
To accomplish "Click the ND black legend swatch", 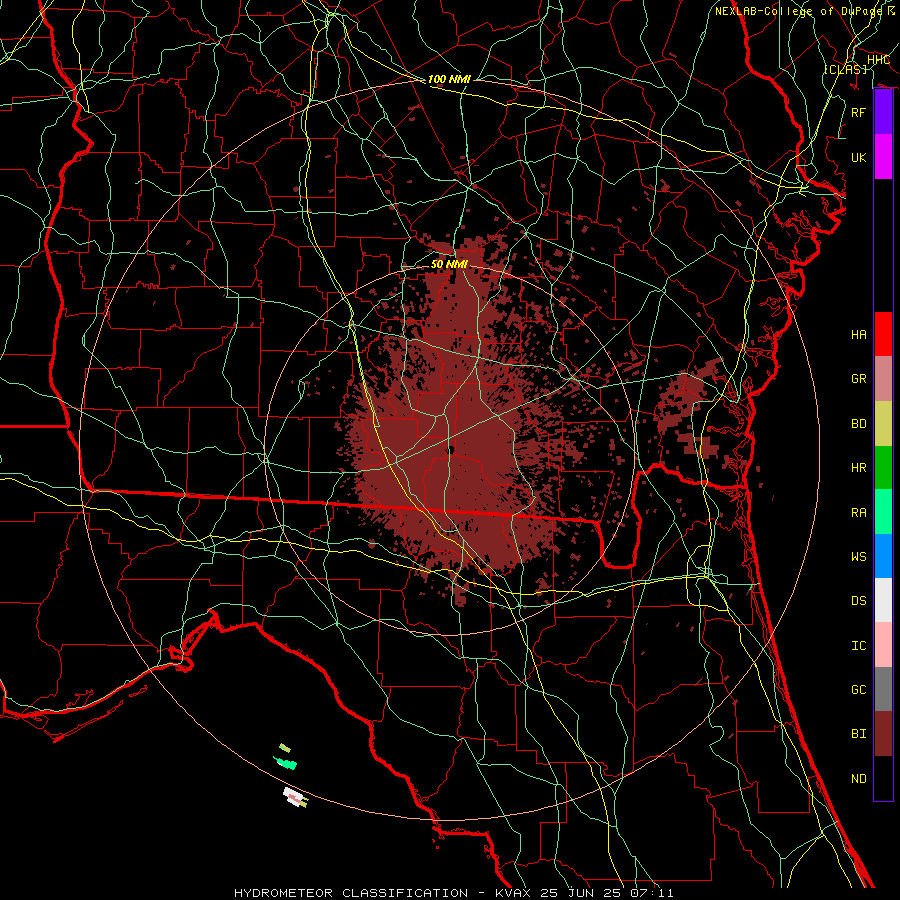I will click(x=883, y=778).
